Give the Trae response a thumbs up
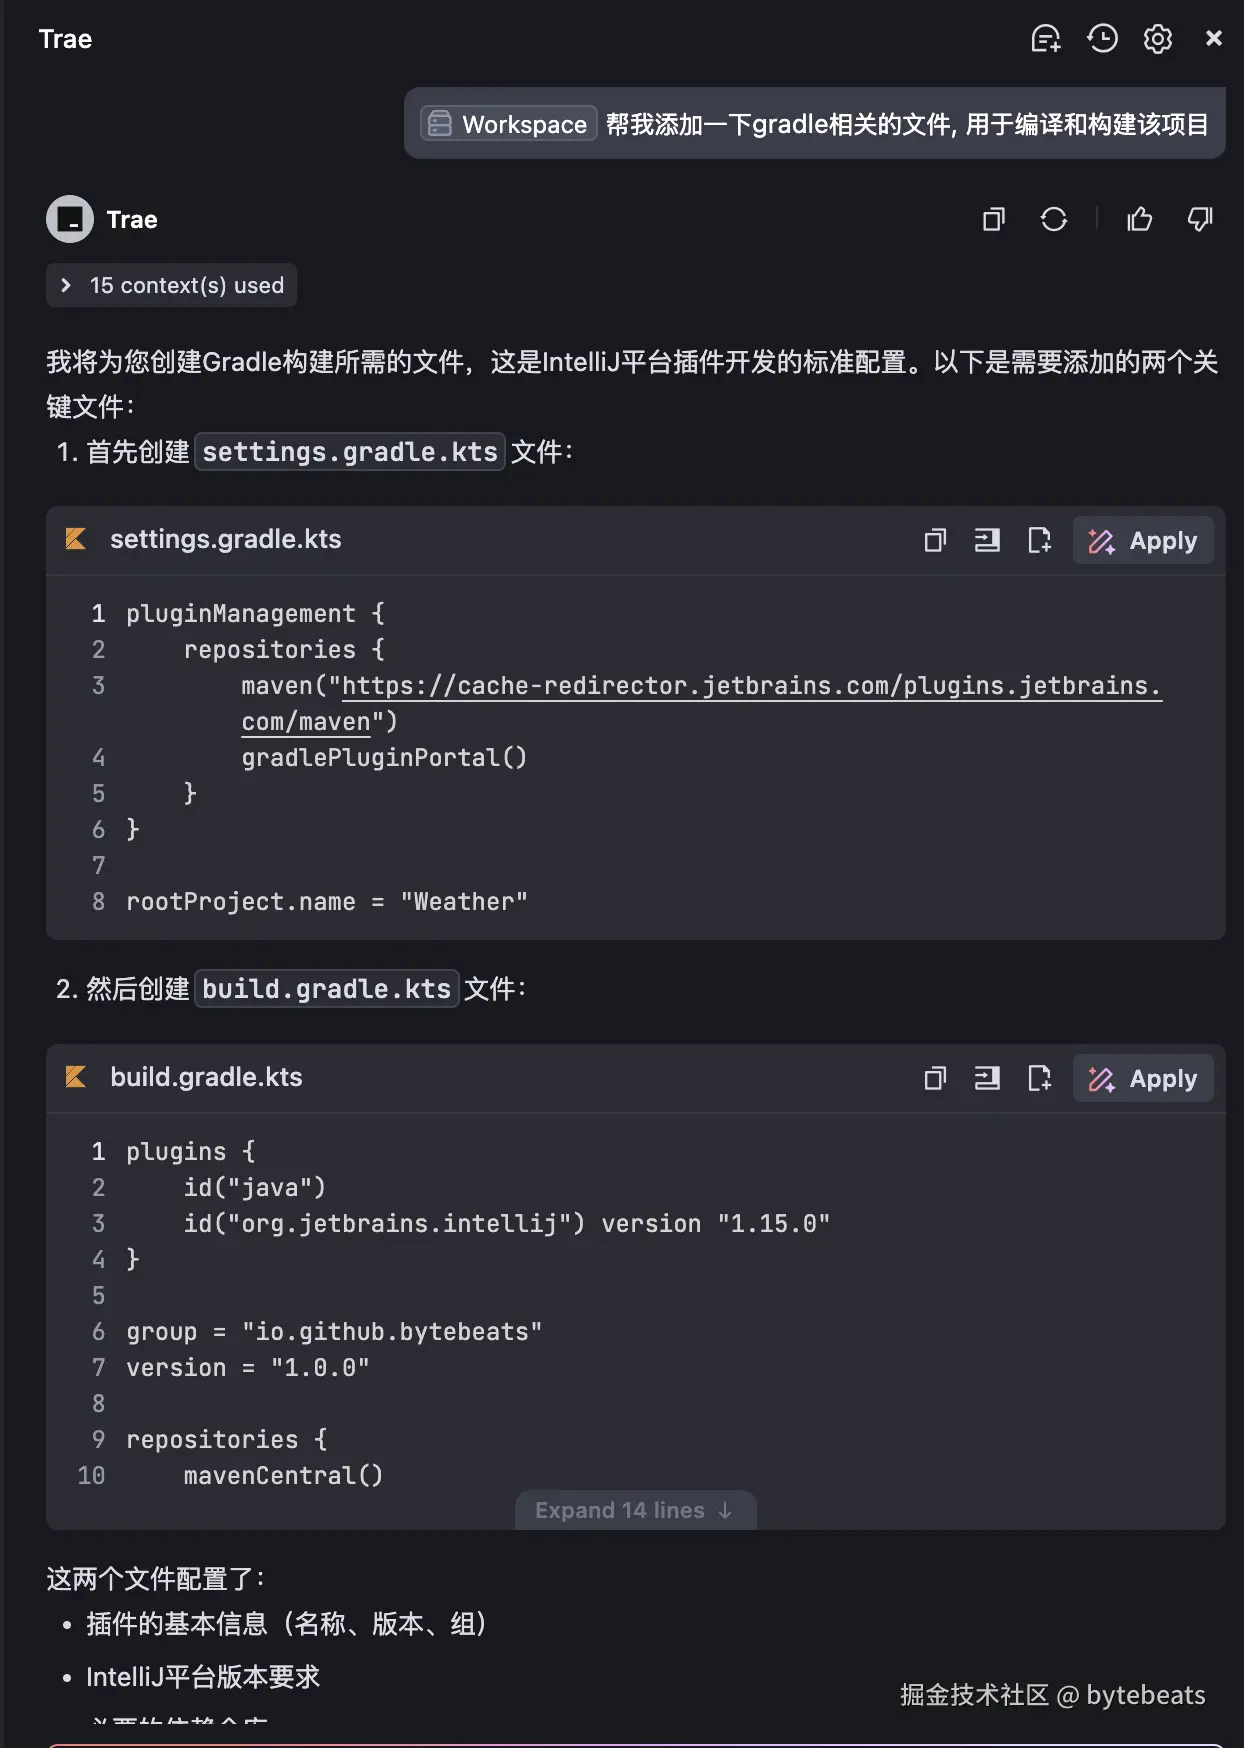 [1140, 219]
